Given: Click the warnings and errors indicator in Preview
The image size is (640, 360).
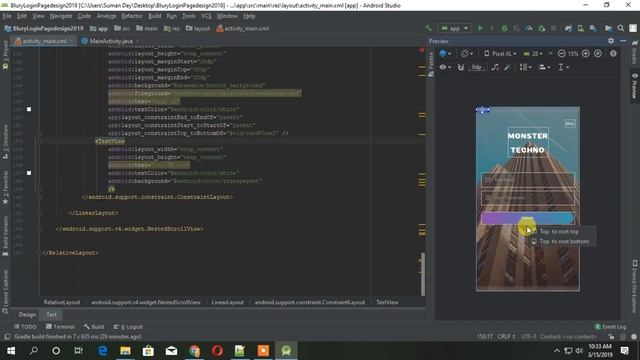Looking at the screenshot, I should (x=613, y=53).
